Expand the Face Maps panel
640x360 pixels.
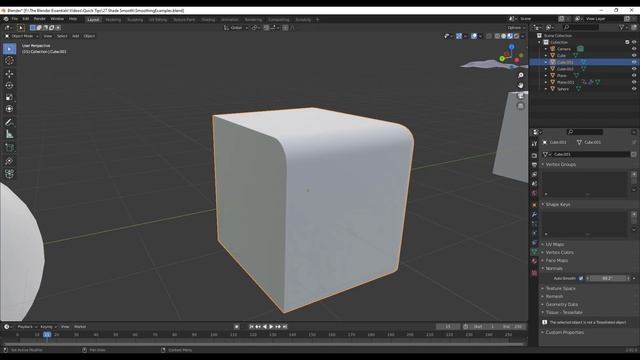click(556, 260)
